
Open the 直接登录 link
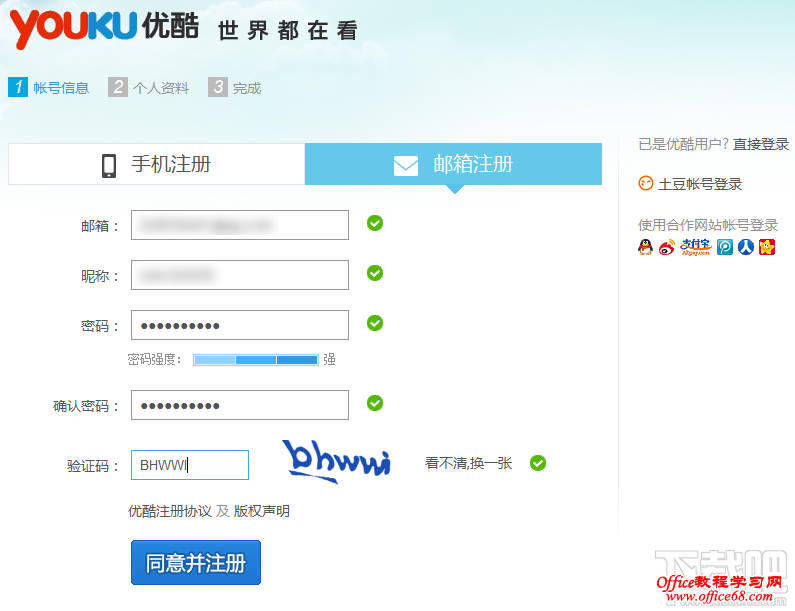point(761,145)
